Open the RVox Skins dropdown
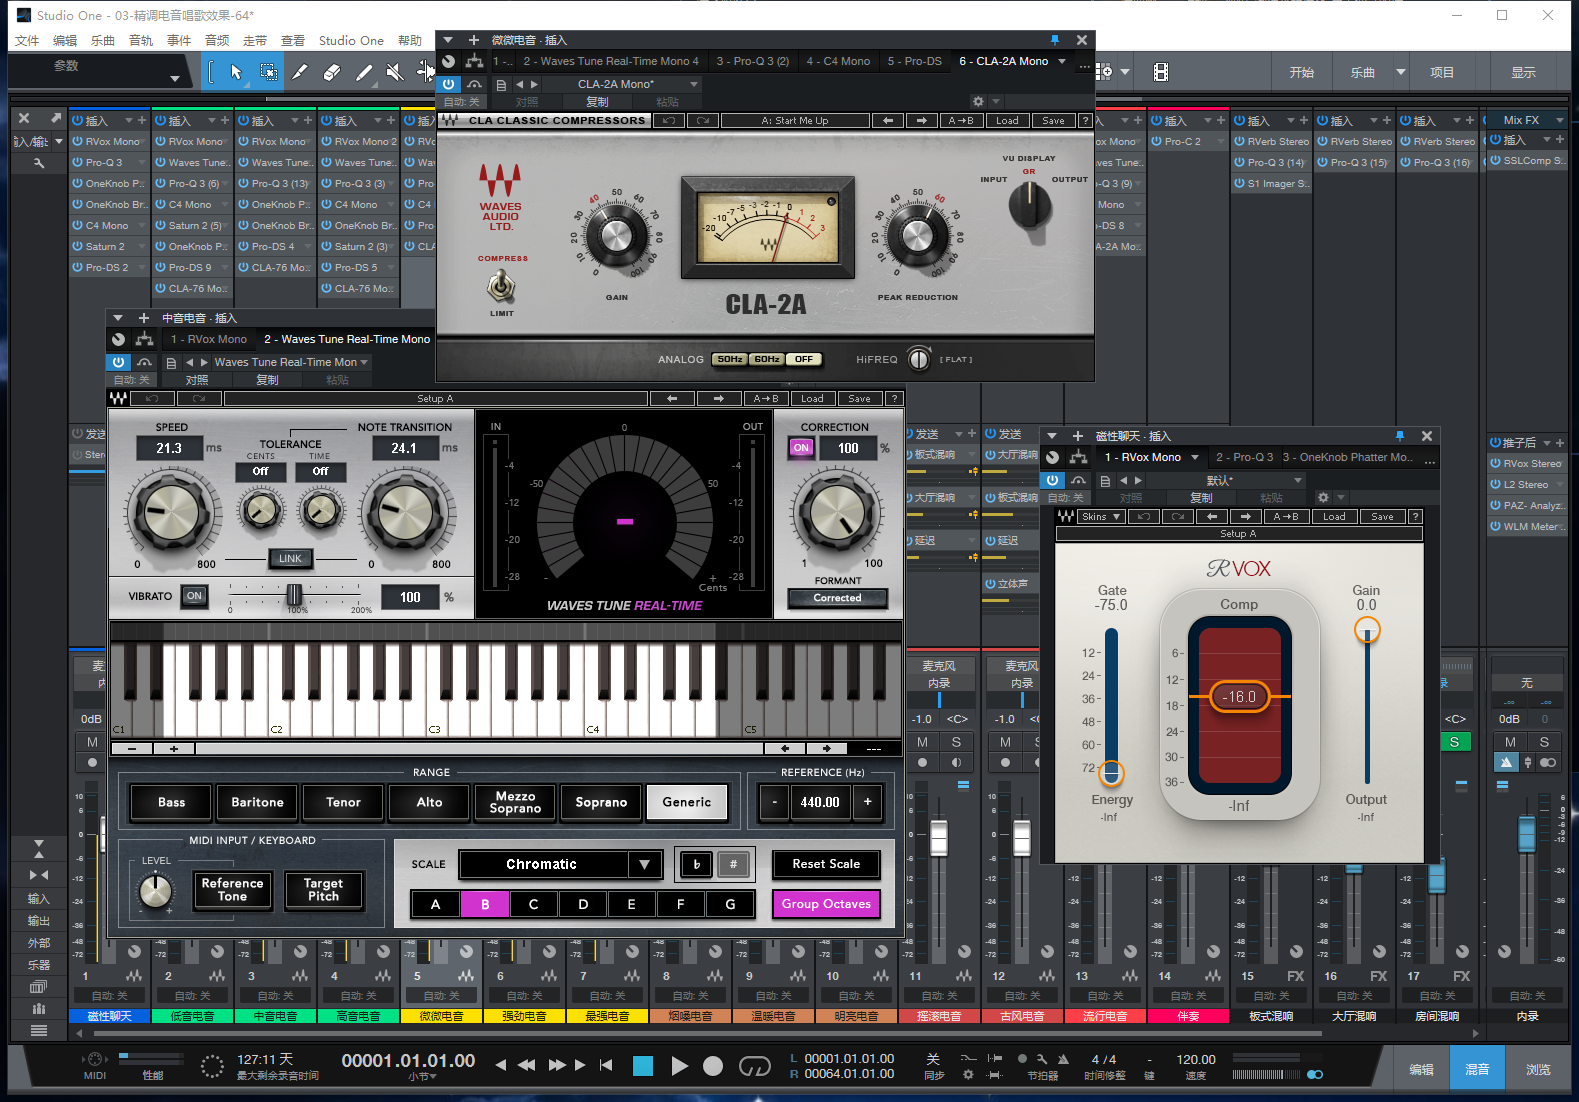The image size is (1579, 1102). pos(1101,517)
